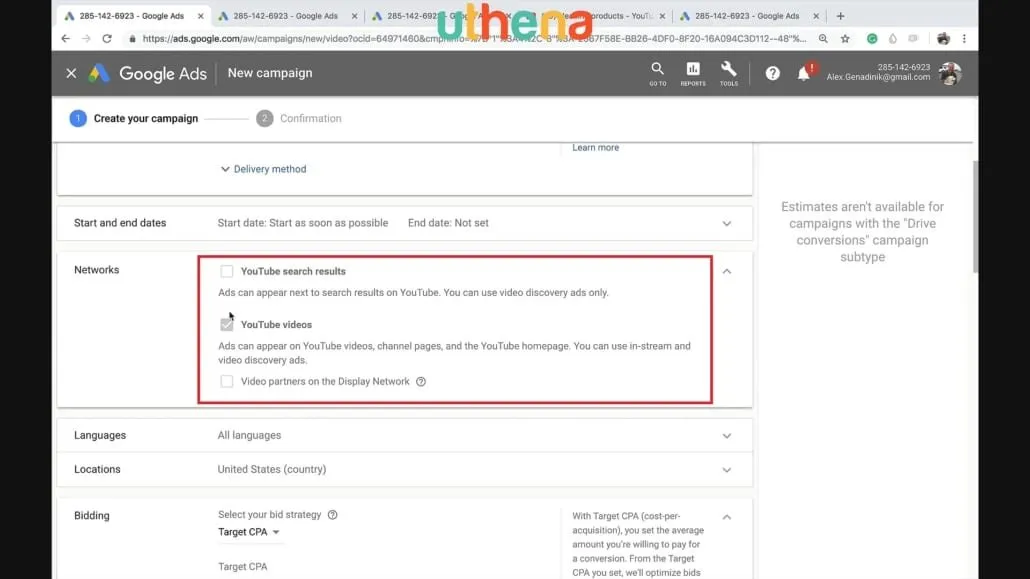Collapse the Networks section chevron
Viewport: 1030px width, 579px height.
point(727,271)
